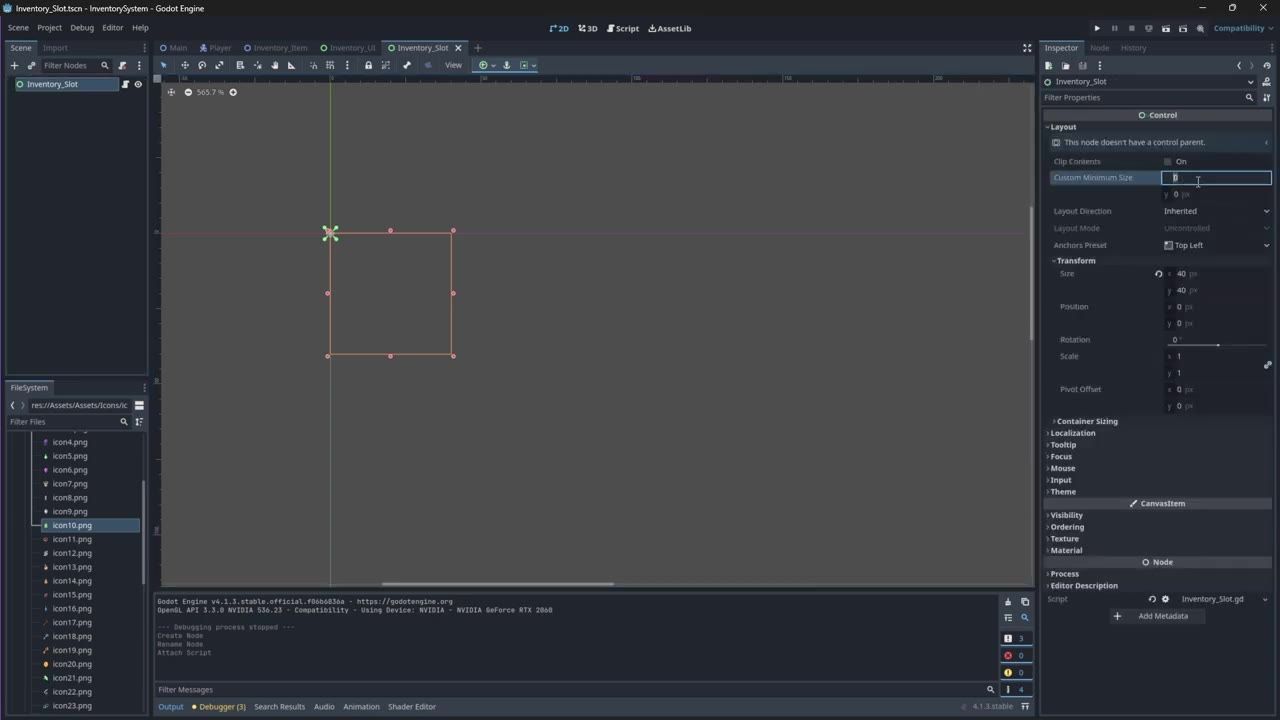Open the Compatibility renderer dropdown
The width and height of the screenshot is (1280, 720).
pyautogui.click(x=1241, y=28)
